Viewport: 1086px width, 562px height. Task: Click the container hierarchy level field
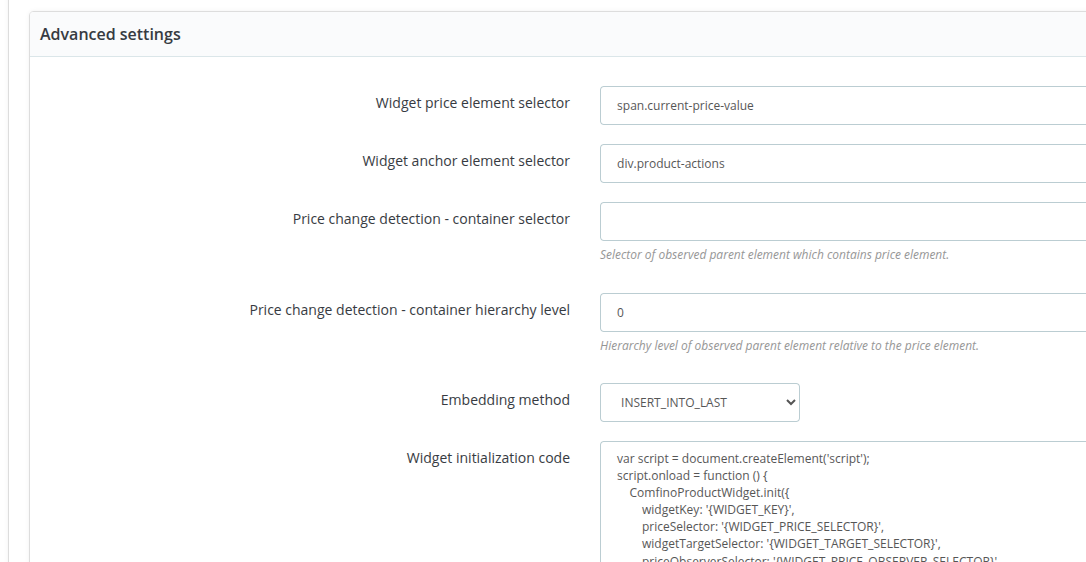(843, 313)
